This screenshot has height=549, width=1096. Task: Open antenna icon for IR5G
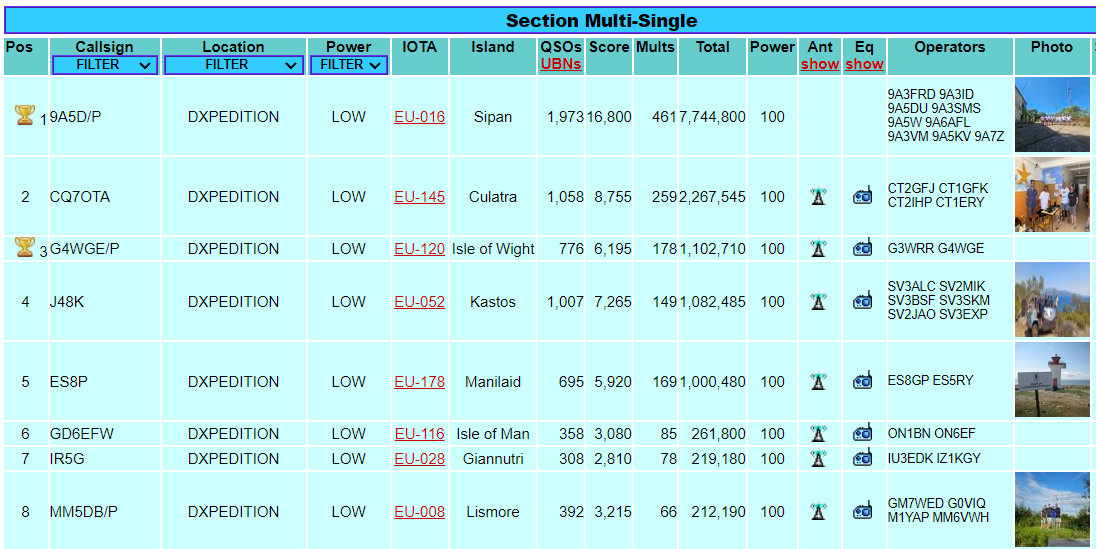(x=818, y=459)
